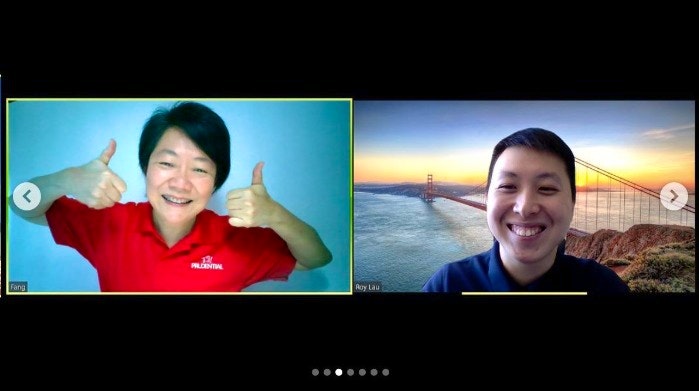The height and width of the screenshot is (391, 699).
Task: Advance to next slide with right arrow
Action: [x=674, y=196]
